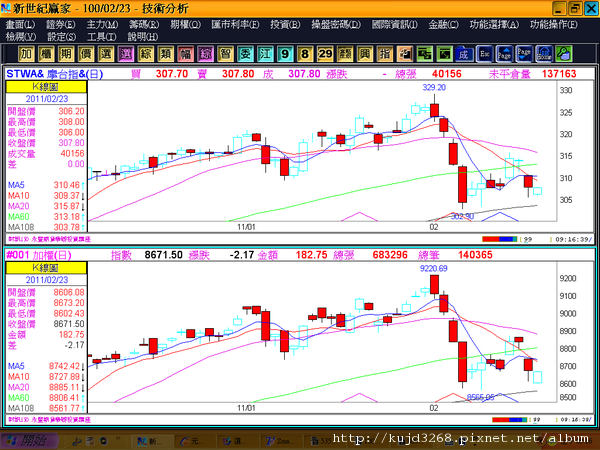Click the #001 加權(日) chart title
This screenshot has width=600, height=450.
coord(39,255)
